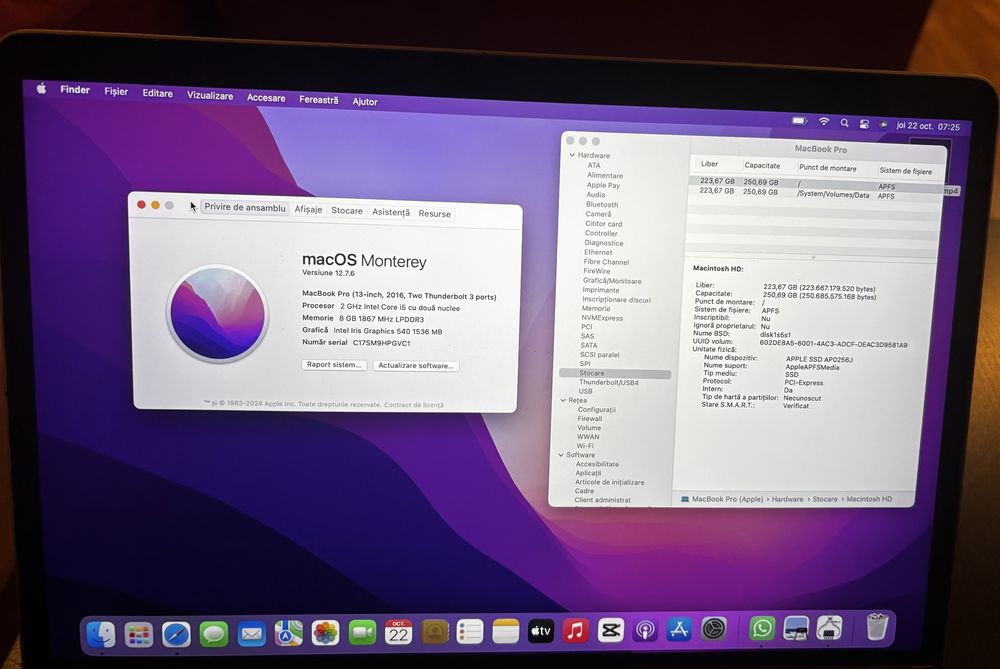Open Maps from the dock
1000x669 pixels.
(288, 633)
